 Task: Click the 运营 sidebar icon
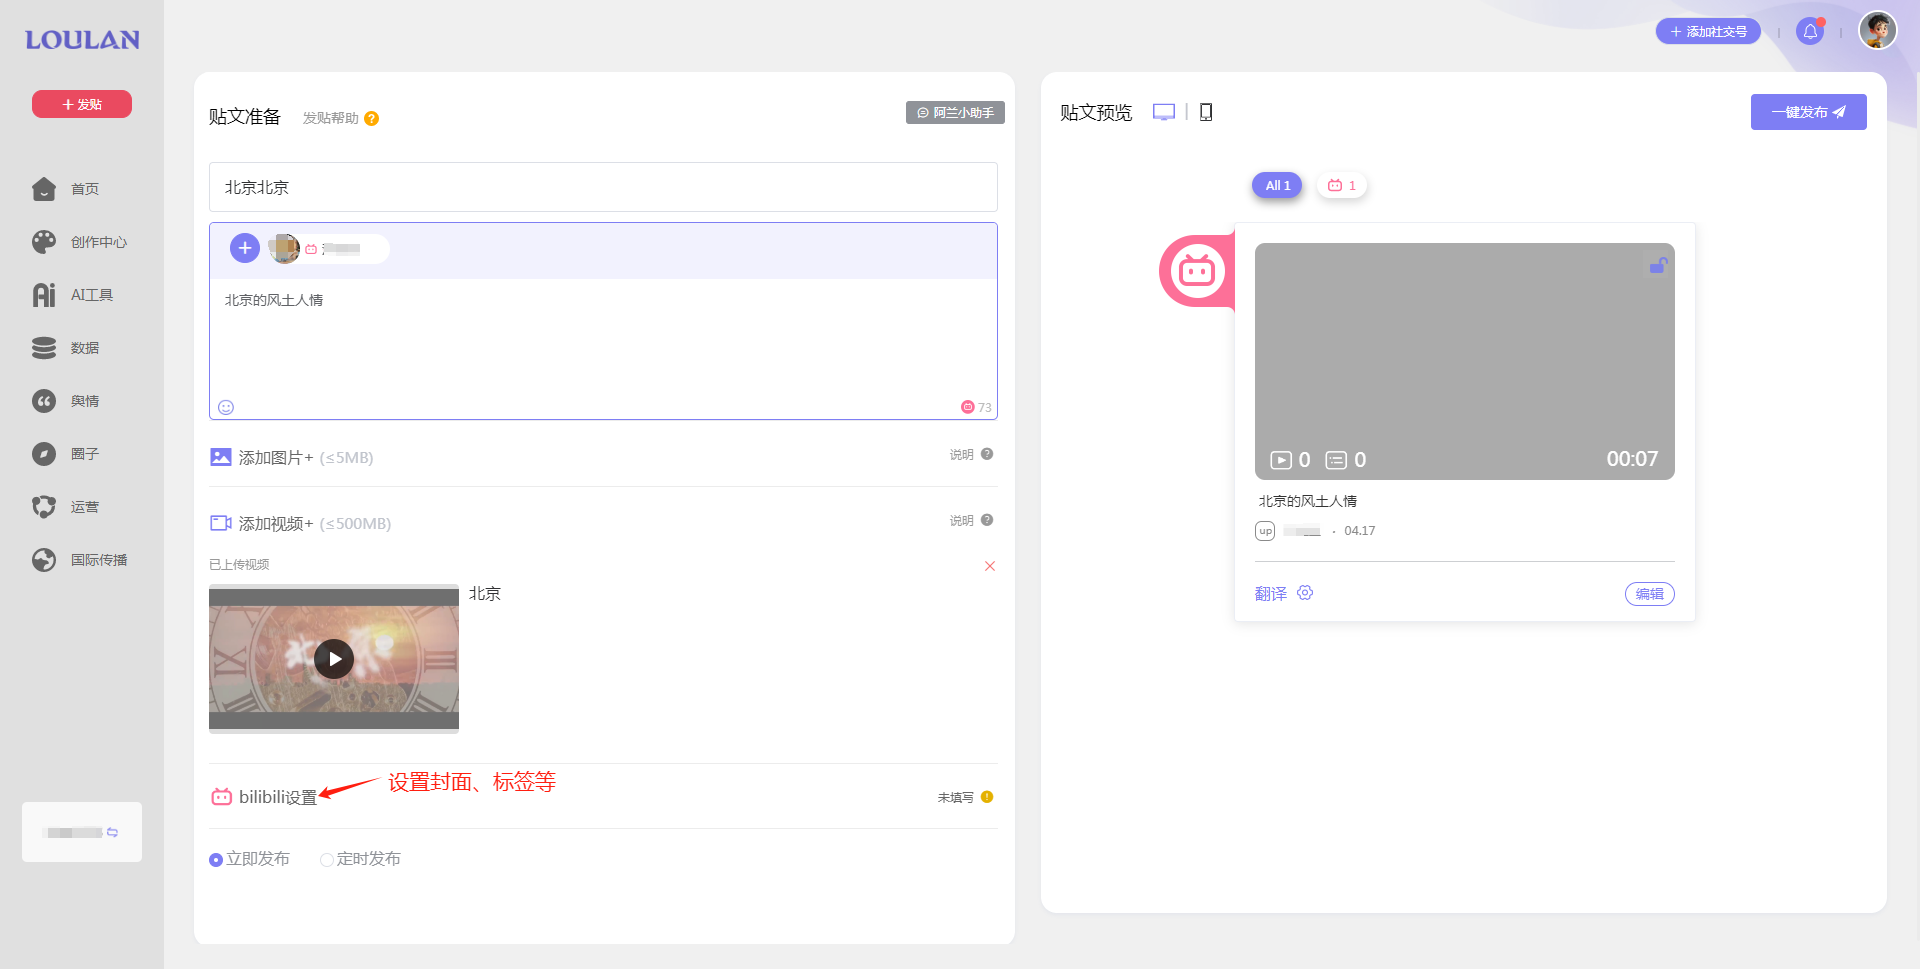pyautogui.click(x=44, y=507)
